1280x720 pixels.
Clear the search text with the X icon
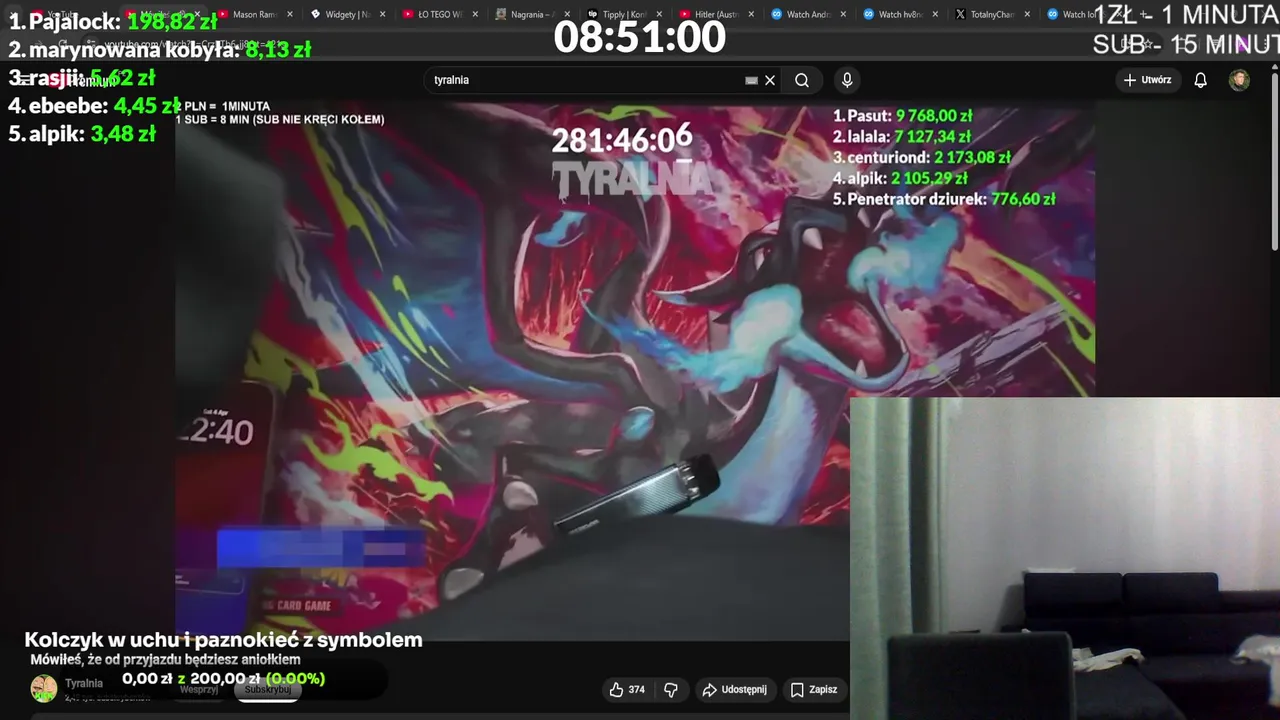770,80
